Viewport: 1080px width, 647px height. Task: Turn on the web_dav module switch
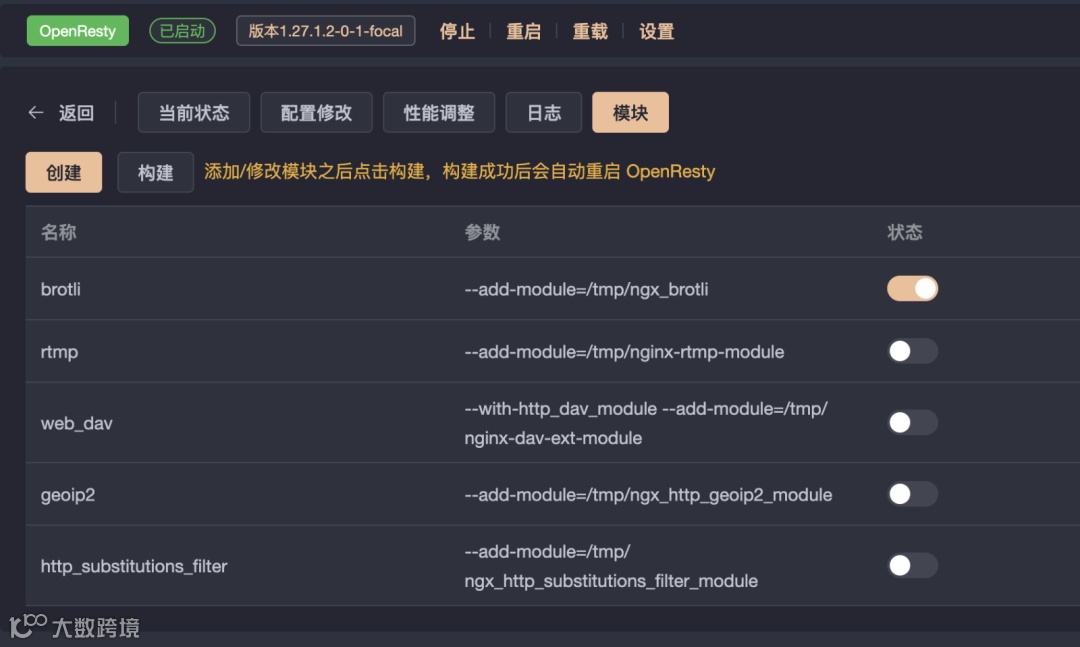point(912,422)
